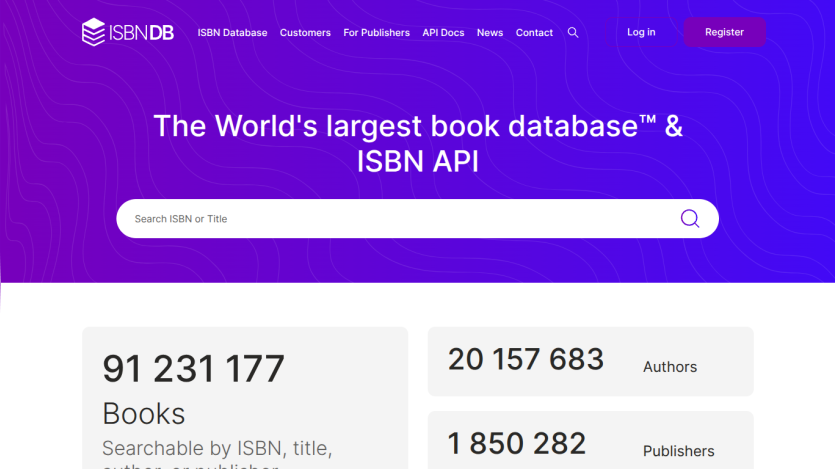Viewport: 835px width, 469px height.
Task: Click the World's largest book database headline
Action: [x=418, y=144]
